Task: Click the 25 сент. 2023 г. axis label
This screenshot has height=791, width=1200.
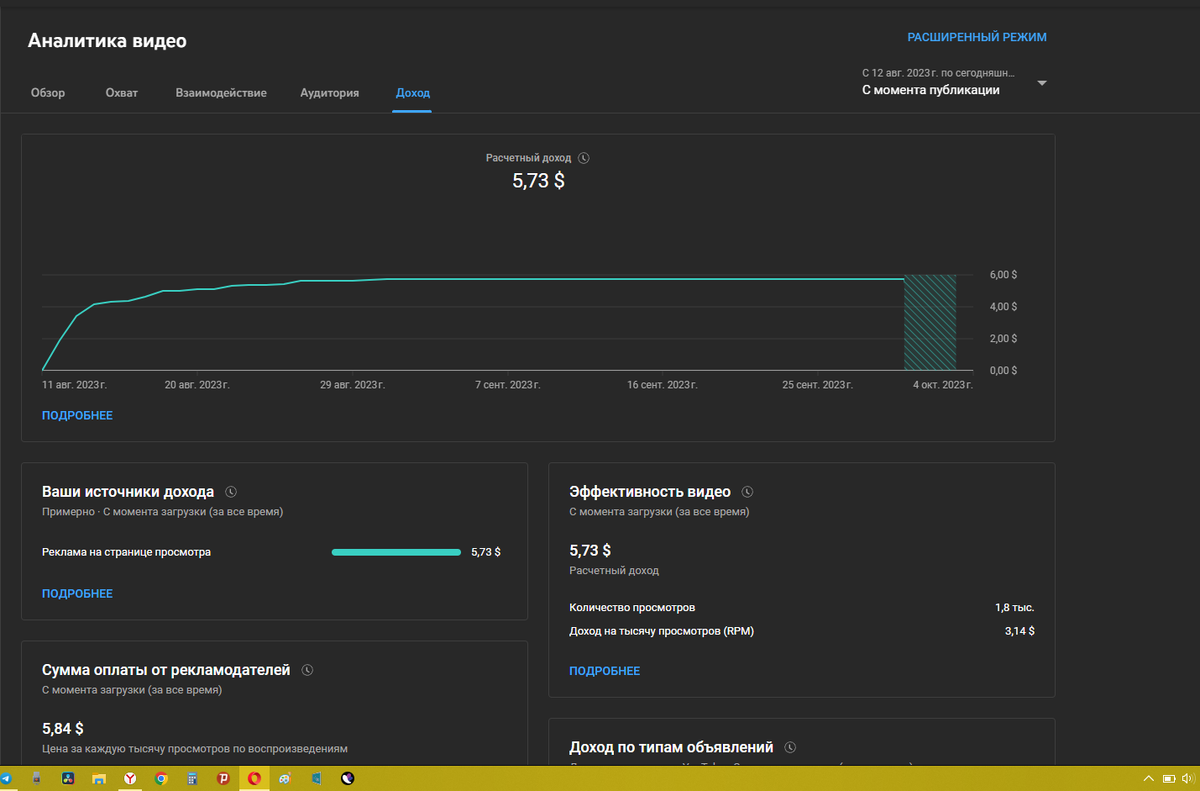Action: (818, 385)
